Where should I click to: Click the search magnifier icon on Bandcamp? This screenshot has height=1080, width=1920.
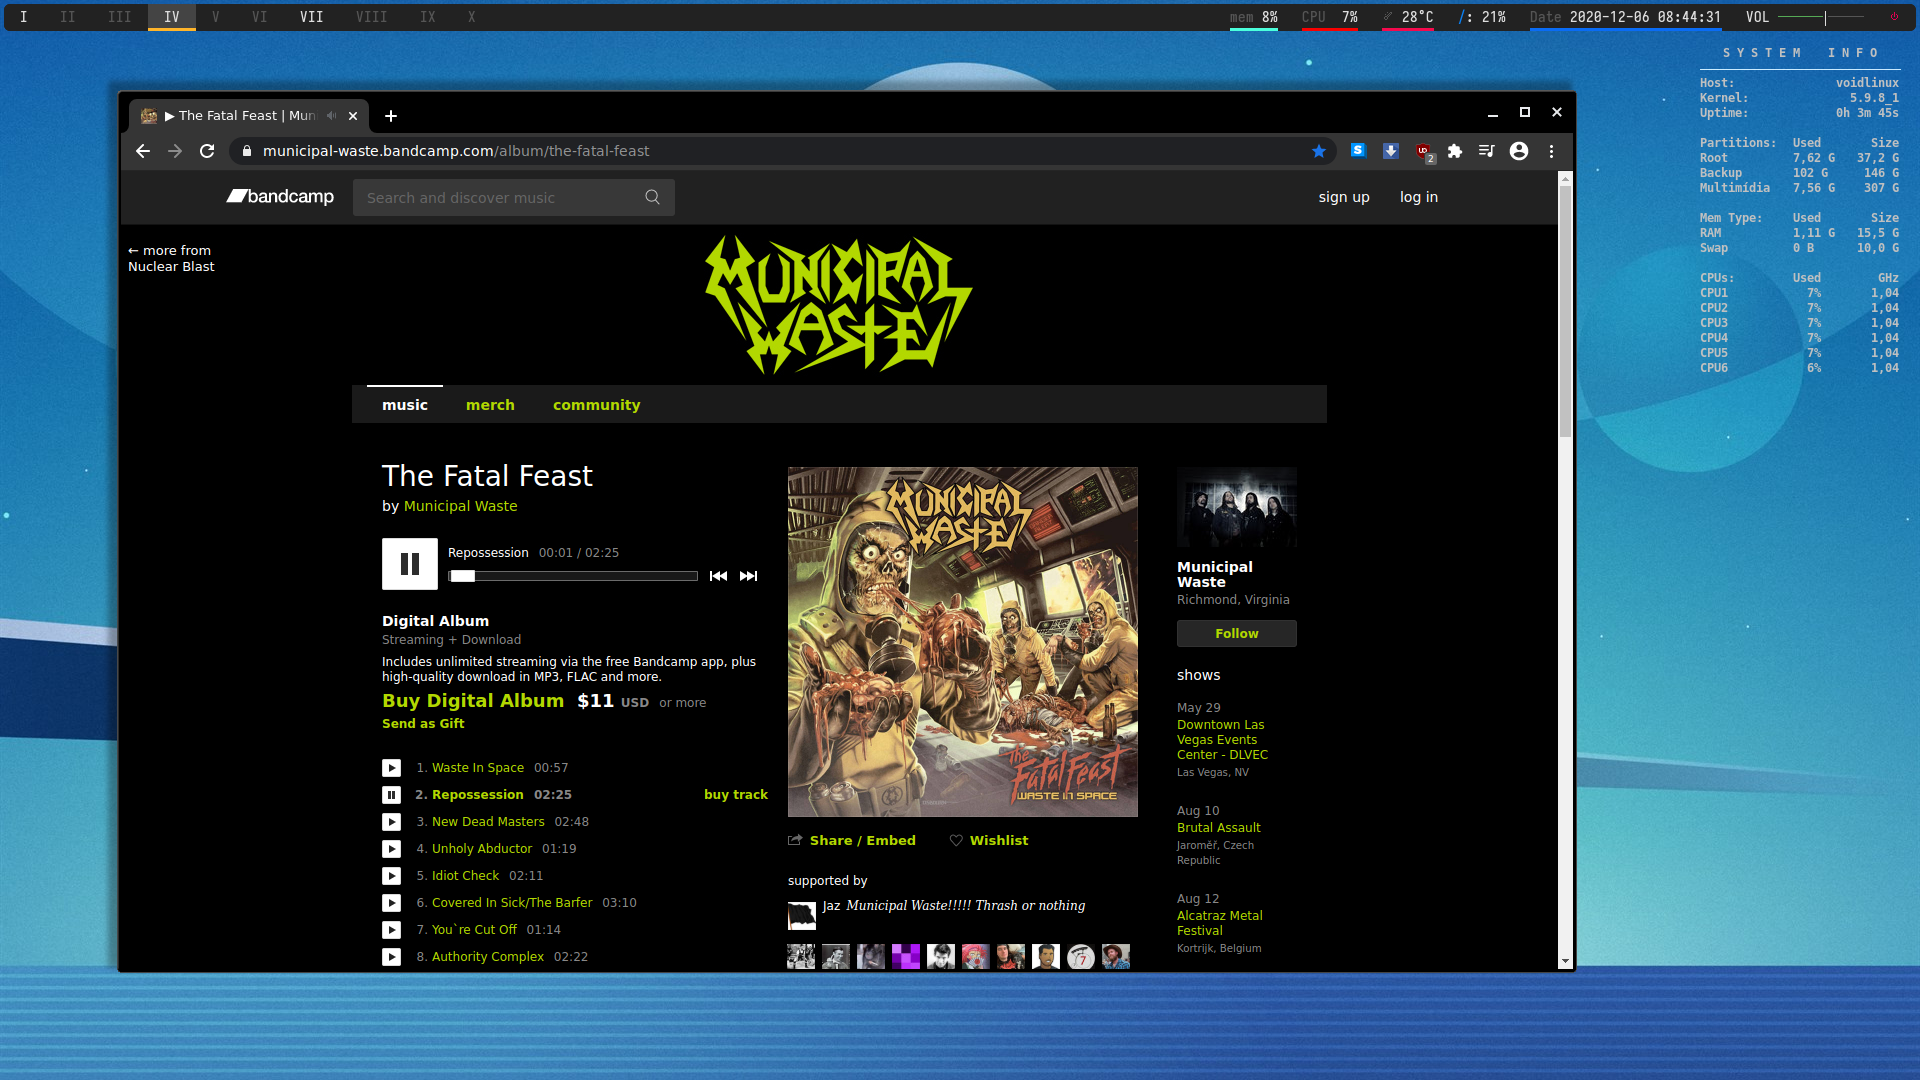tap(652, 197)
